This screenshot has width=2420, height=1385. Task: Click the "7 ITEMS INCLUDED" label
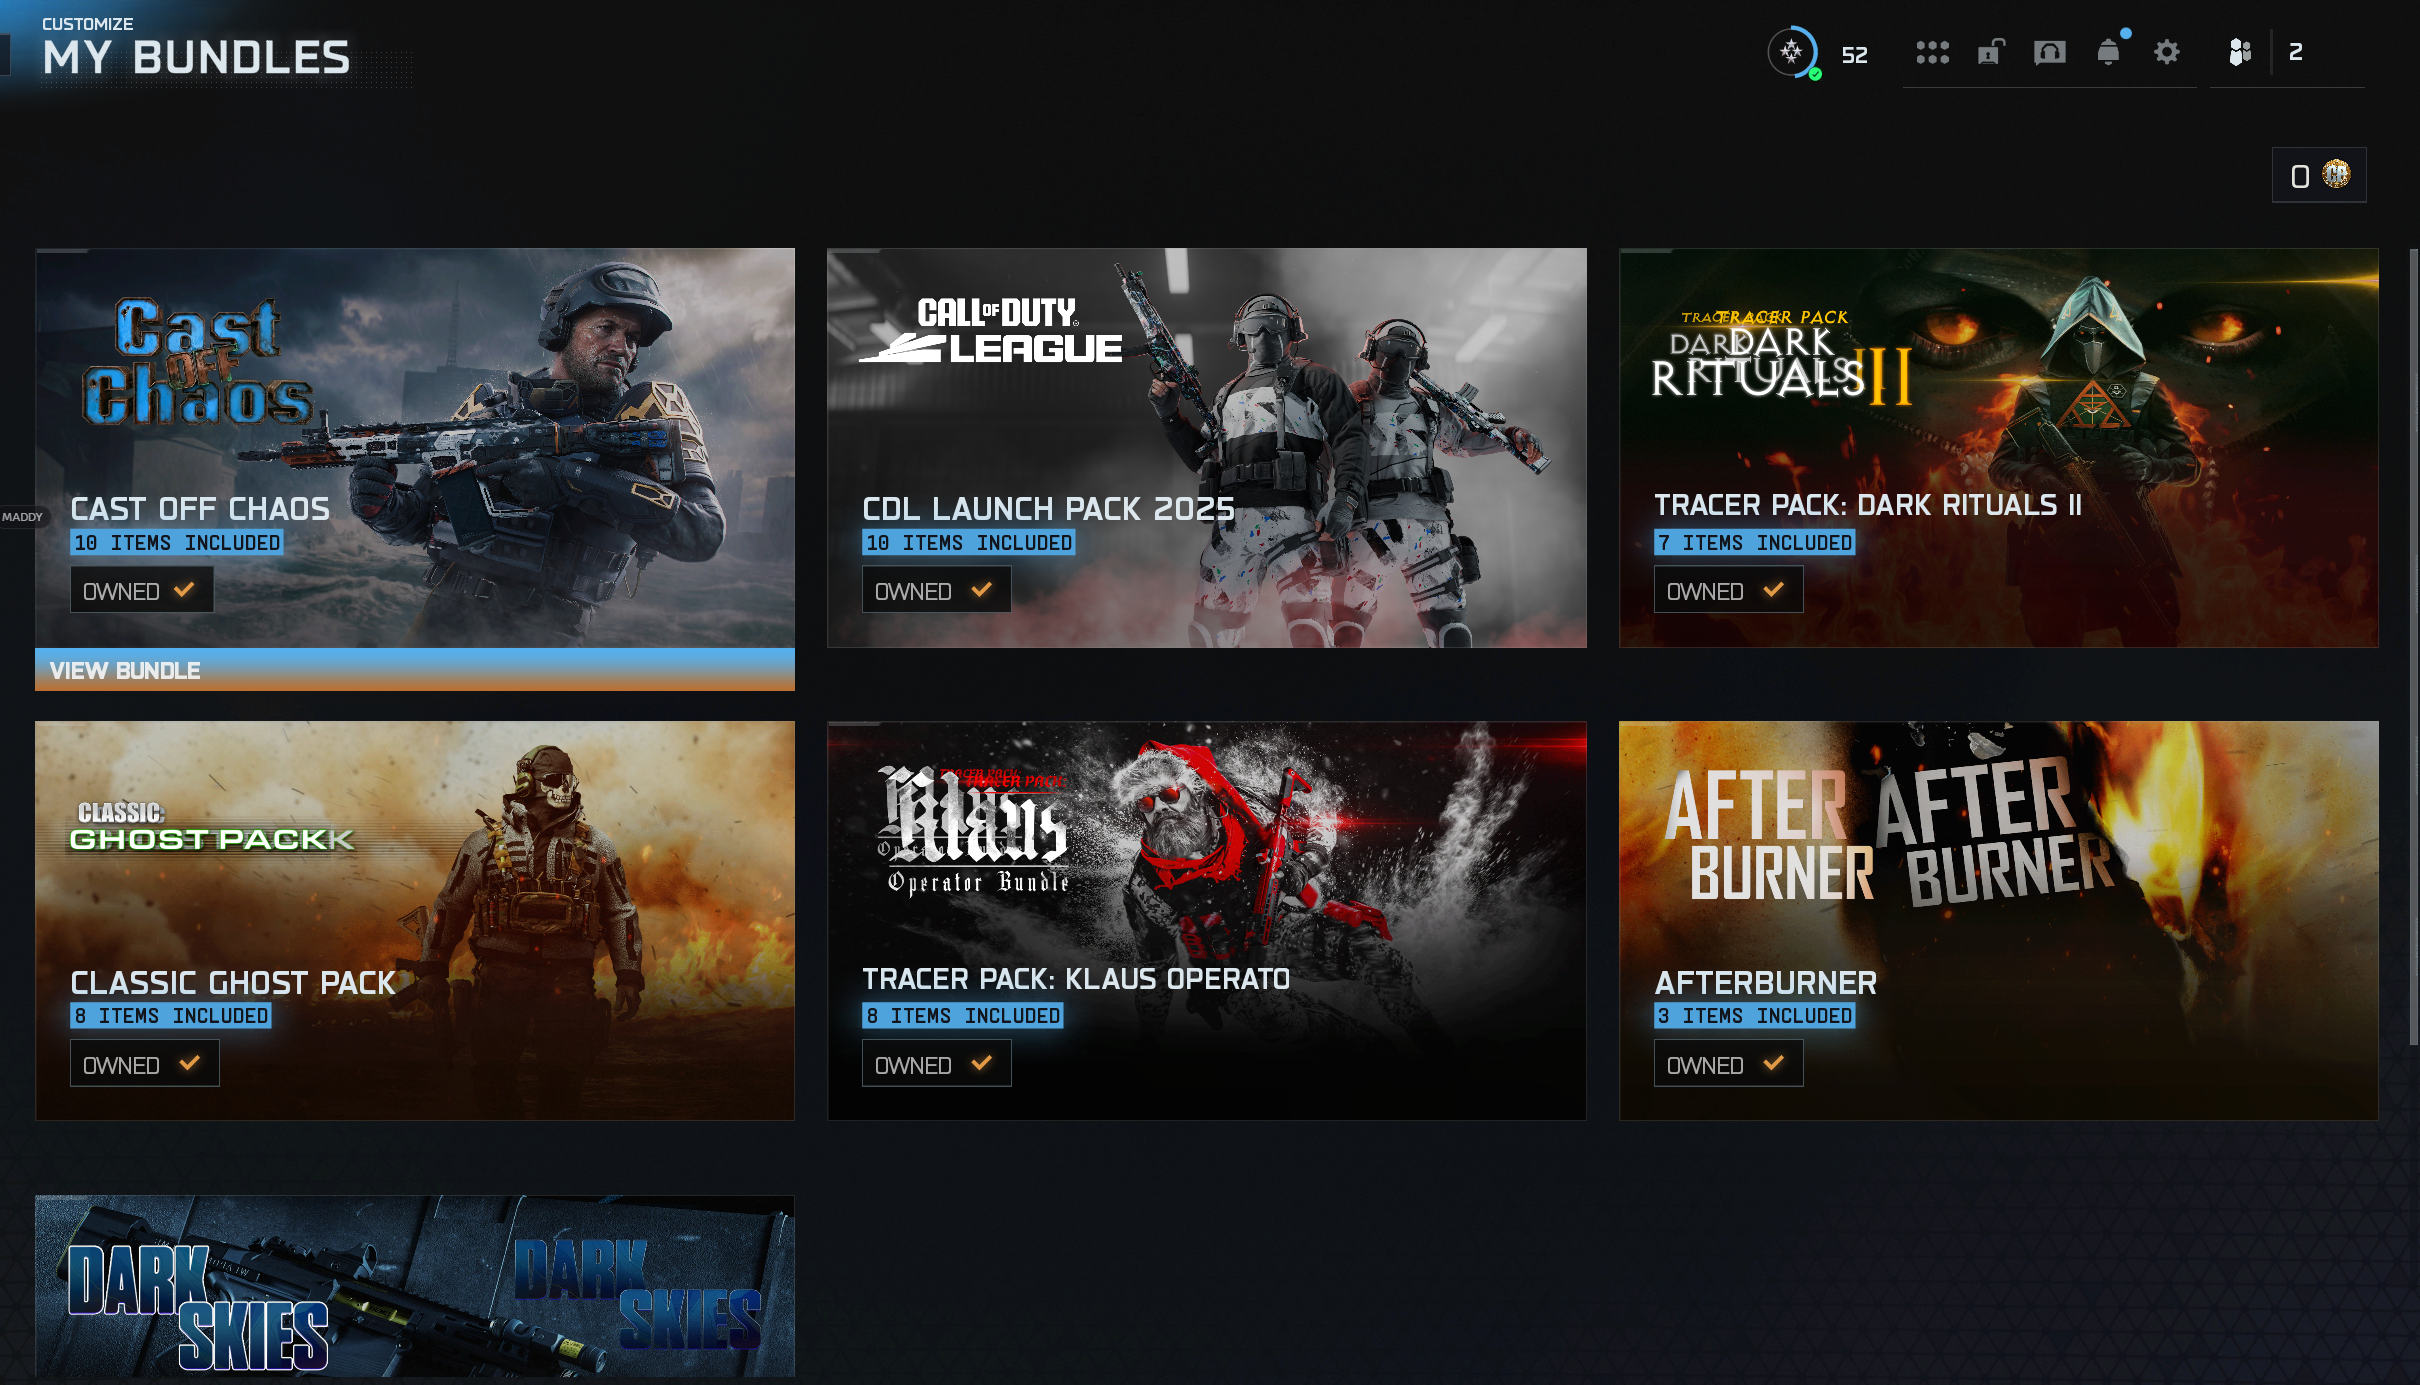click(1755, 543)
